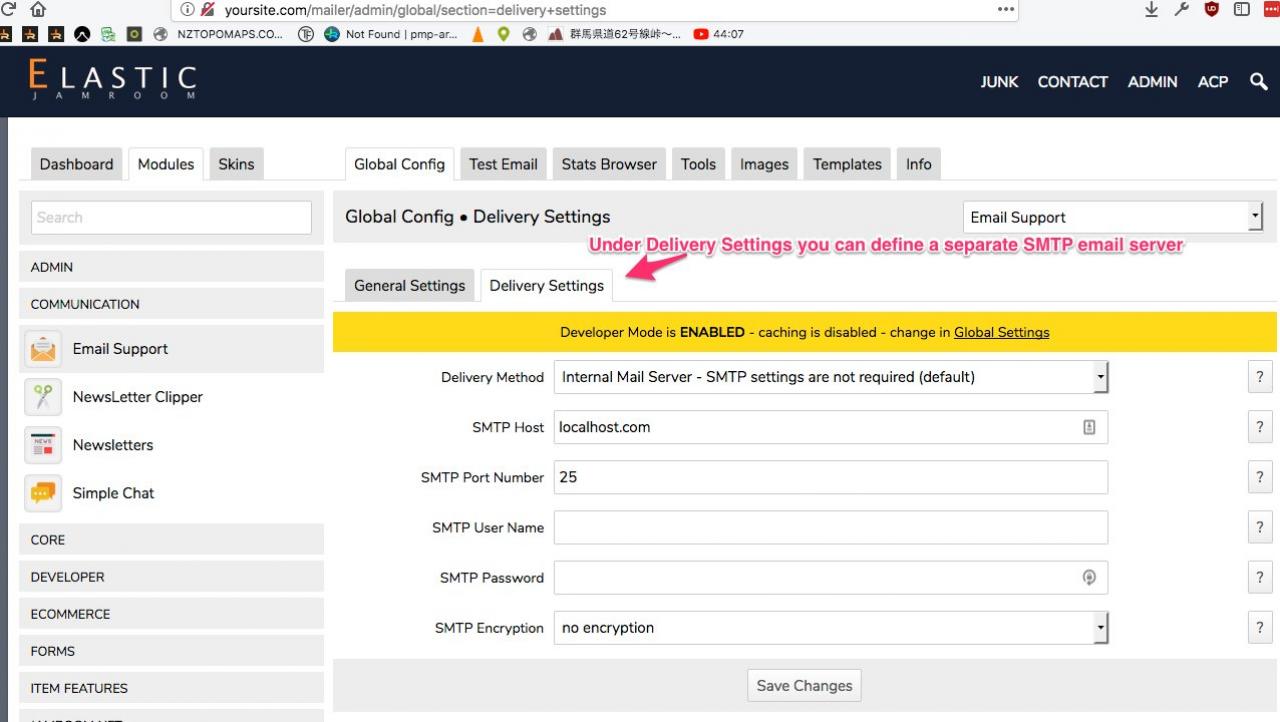
Task: Switch to the General Settings tab
Action: pos(409,286)
